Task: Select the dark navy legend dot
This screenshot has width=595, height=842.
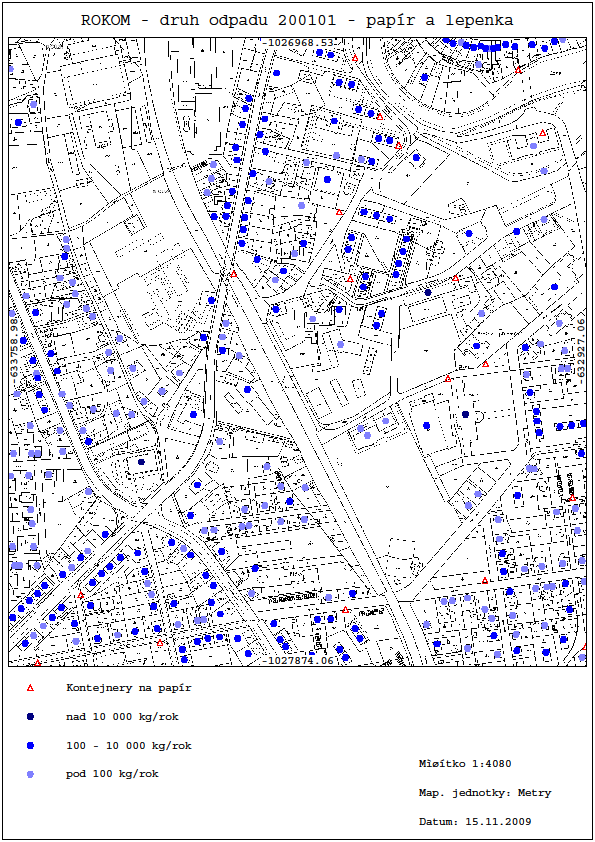Action: 31,717
